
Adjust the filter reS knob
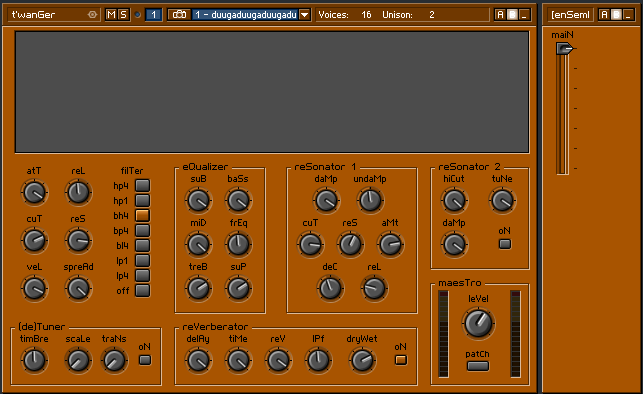click(78, 241)
